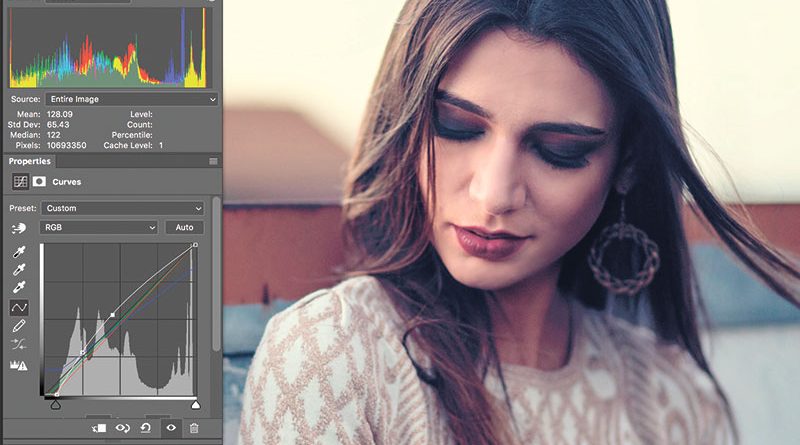Open the Properties panel options menu
The height and width of the screenshot is (445, 800).
coord(212,161)
